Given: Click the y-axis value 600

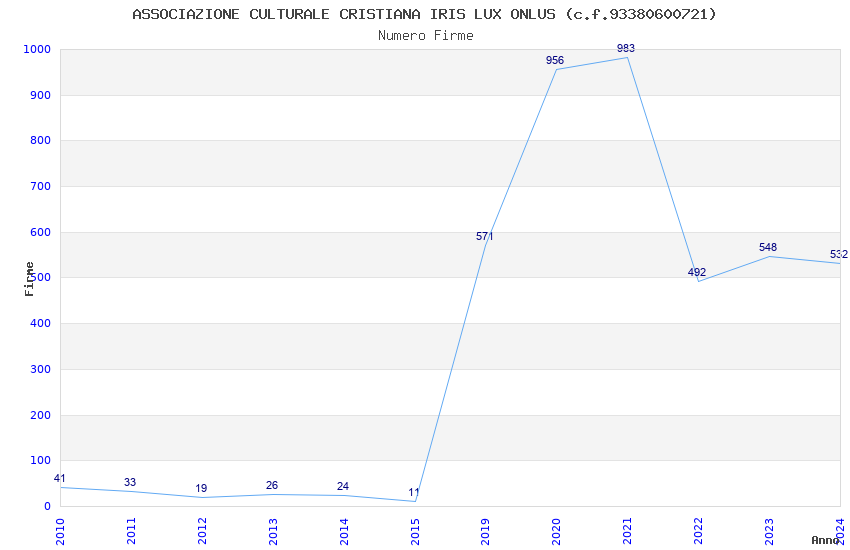Looking at the screenshot, I should pos(41,232).
